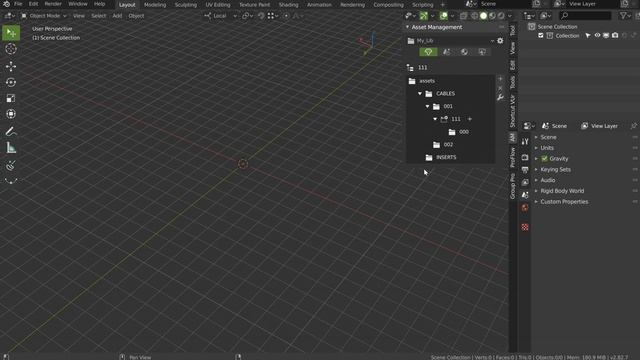Toggle proportional editing in header
Viewport: 640px width, 360px height.
point(286,16)
